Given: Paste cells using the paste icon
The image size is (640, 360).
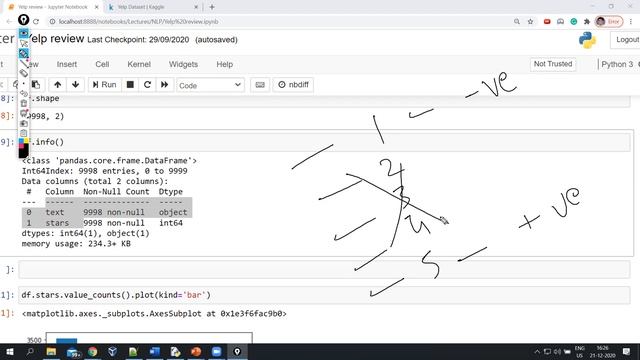Looking at the screenshot, I should (x=36, y=84).
